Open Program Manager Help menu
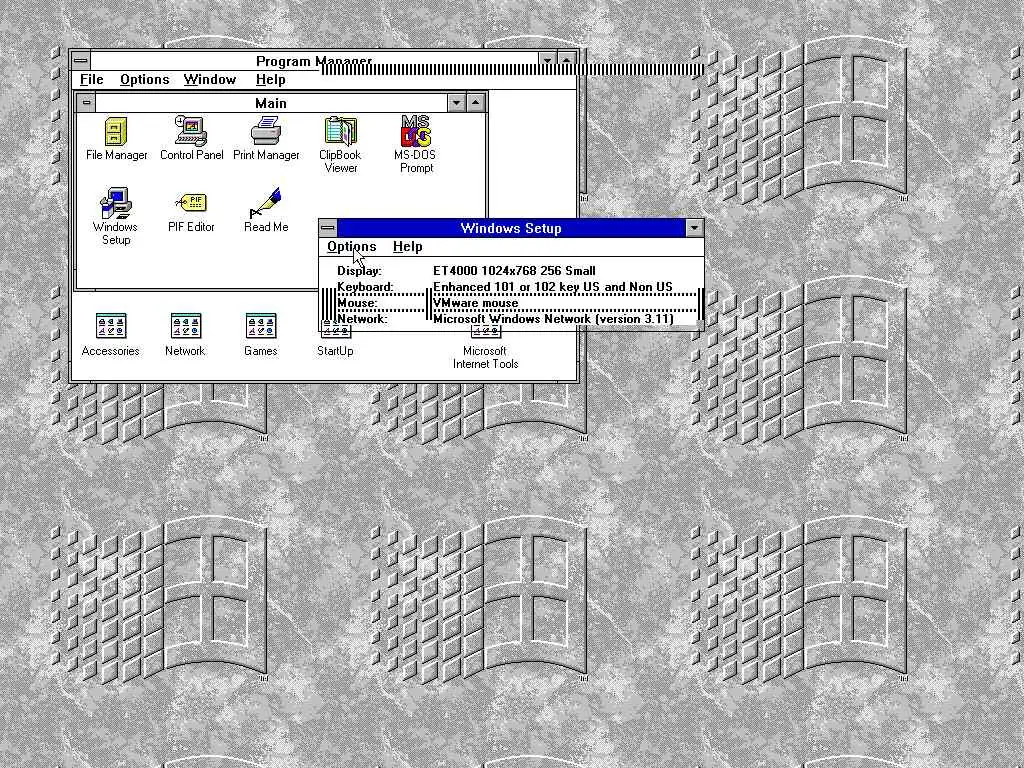The image size is (1024, 768). click(x=270, y=80)
